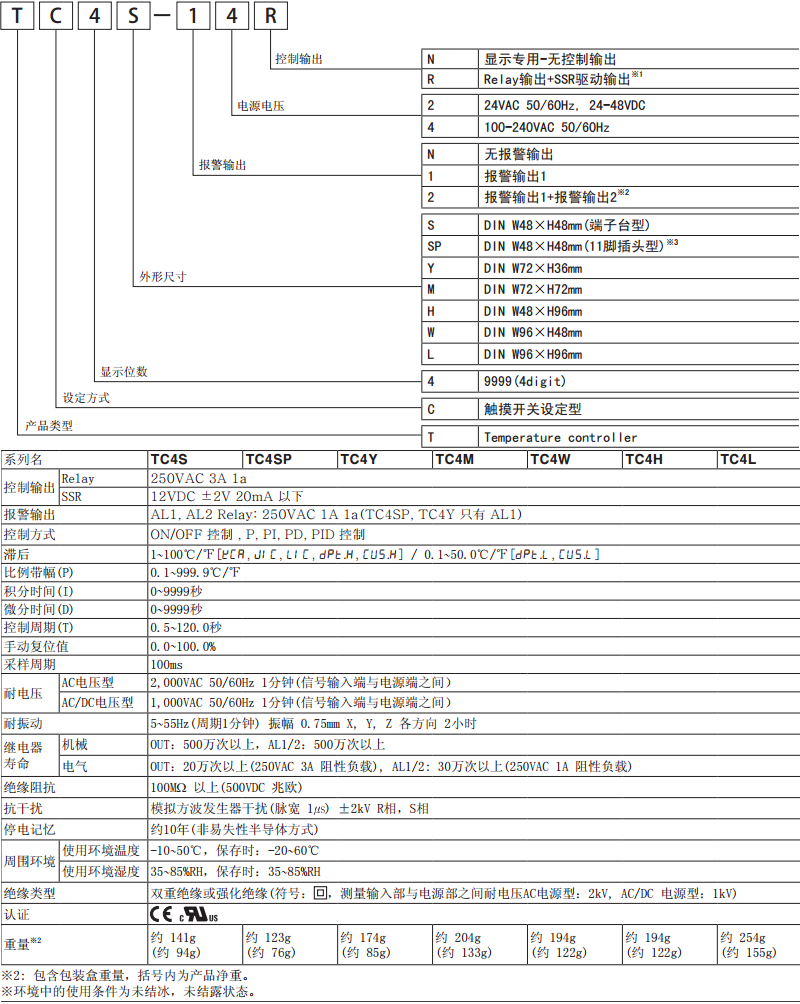
Task: Click the "显示位数" label
Action: (x=124, y=371)
